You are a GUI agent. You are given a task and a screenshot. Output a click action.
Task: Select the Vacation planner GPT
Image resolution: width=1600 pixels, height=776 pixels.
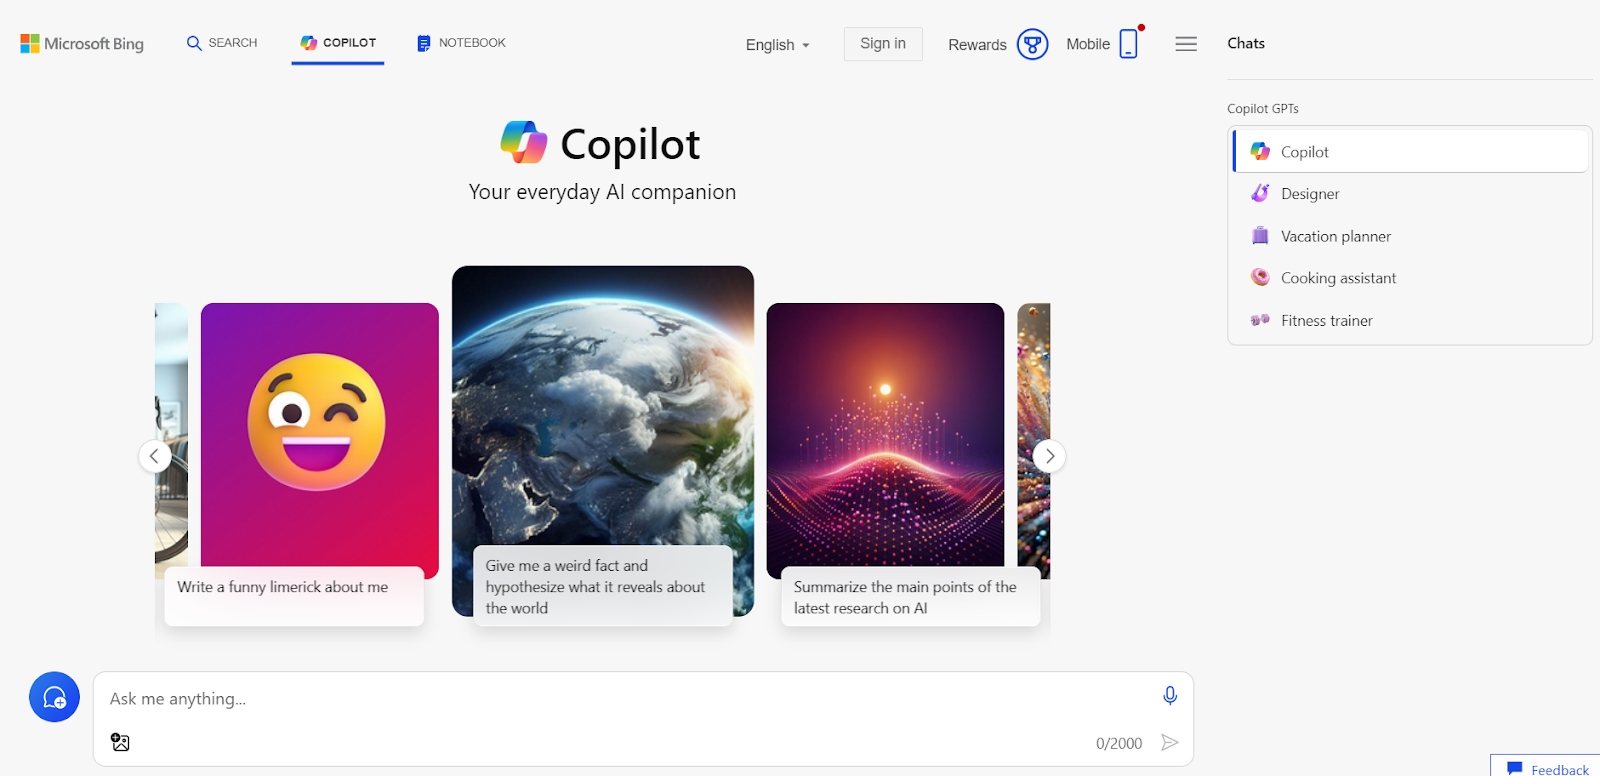(1410, 236)
